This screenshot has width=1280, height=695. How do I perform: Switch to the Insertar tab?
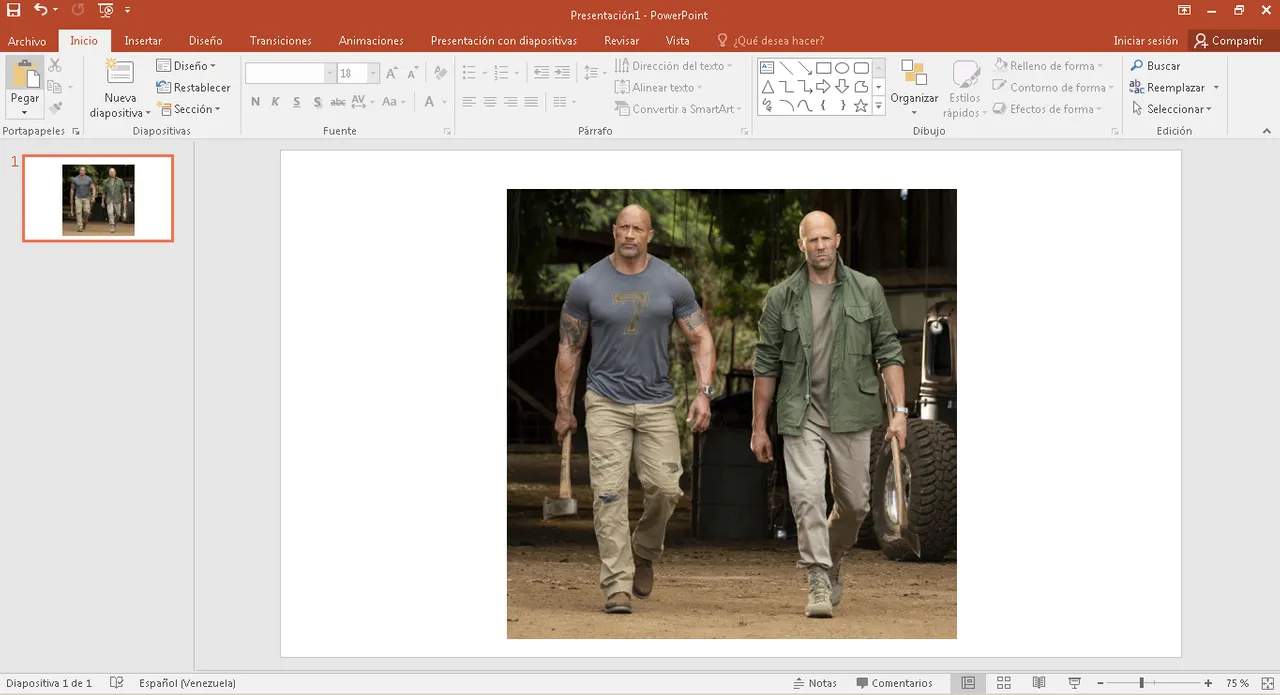[143, 41]
